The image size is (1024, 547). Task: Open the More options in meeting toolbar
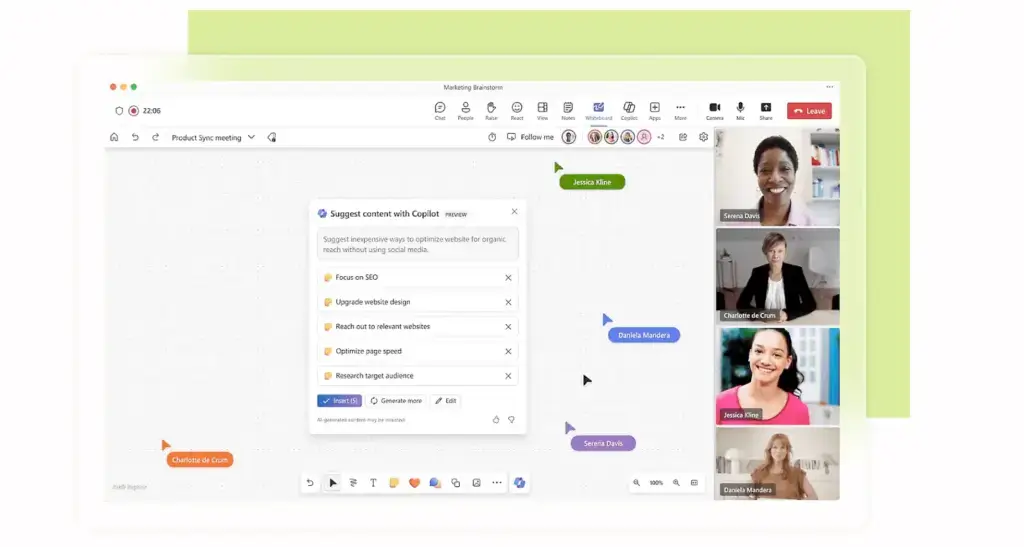pyautogui.click(x=680, y=110)
